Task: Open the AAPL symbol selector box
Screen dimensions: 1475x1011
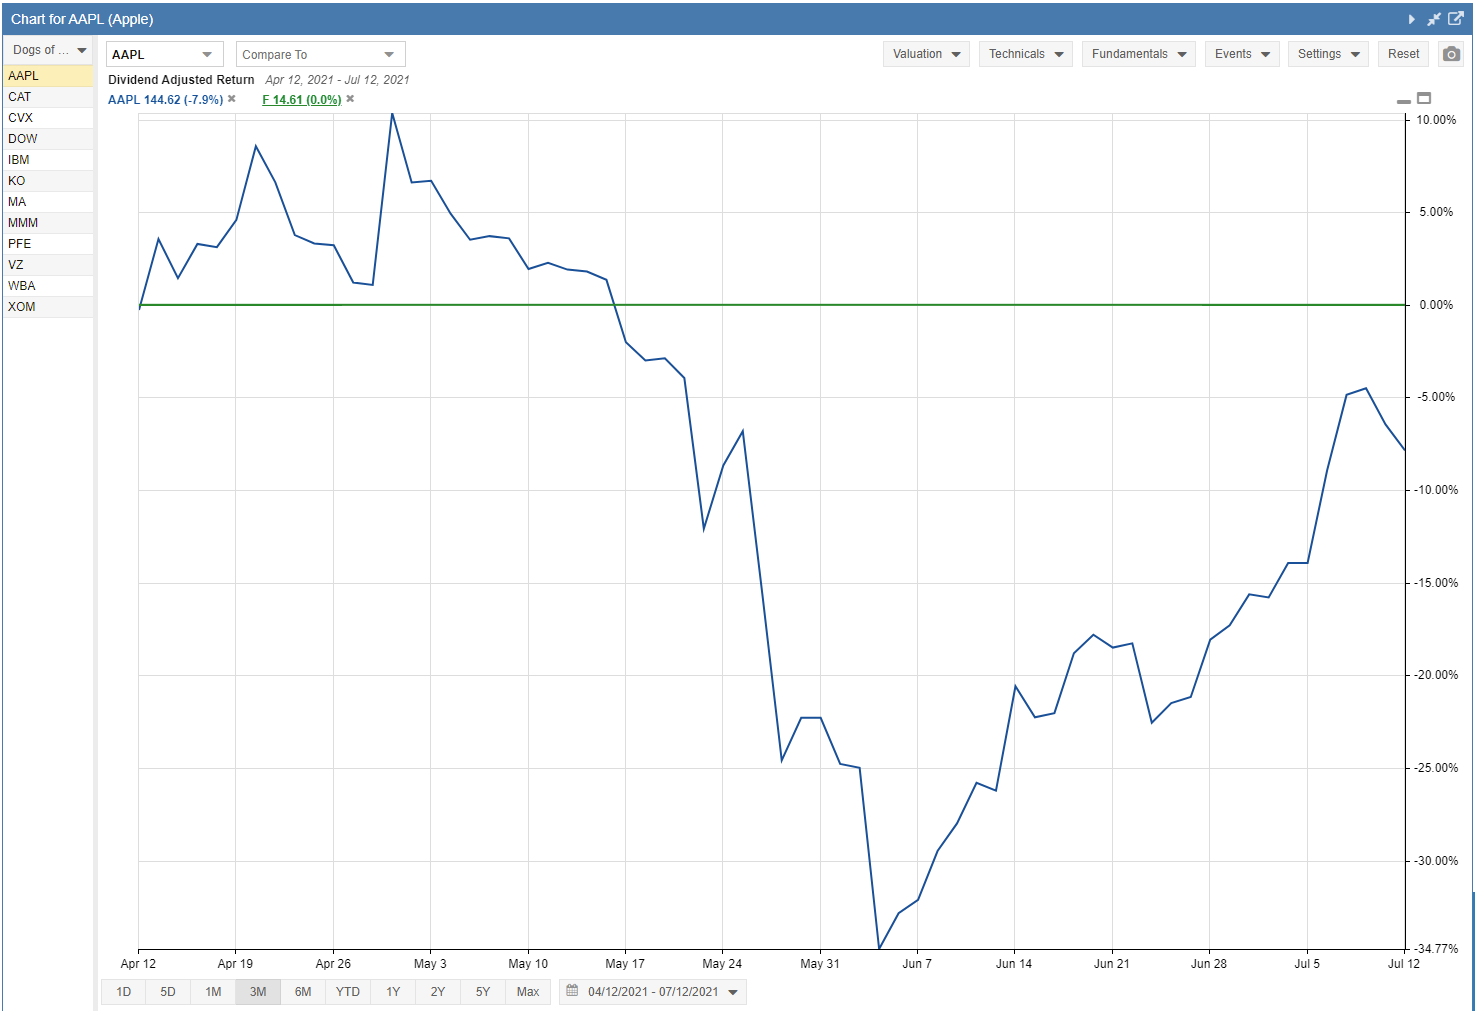Action: [164, 54]
